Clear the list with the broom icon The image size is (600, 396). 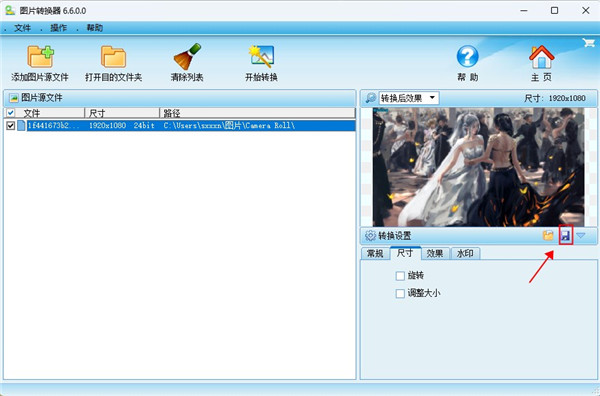[187, 57]
